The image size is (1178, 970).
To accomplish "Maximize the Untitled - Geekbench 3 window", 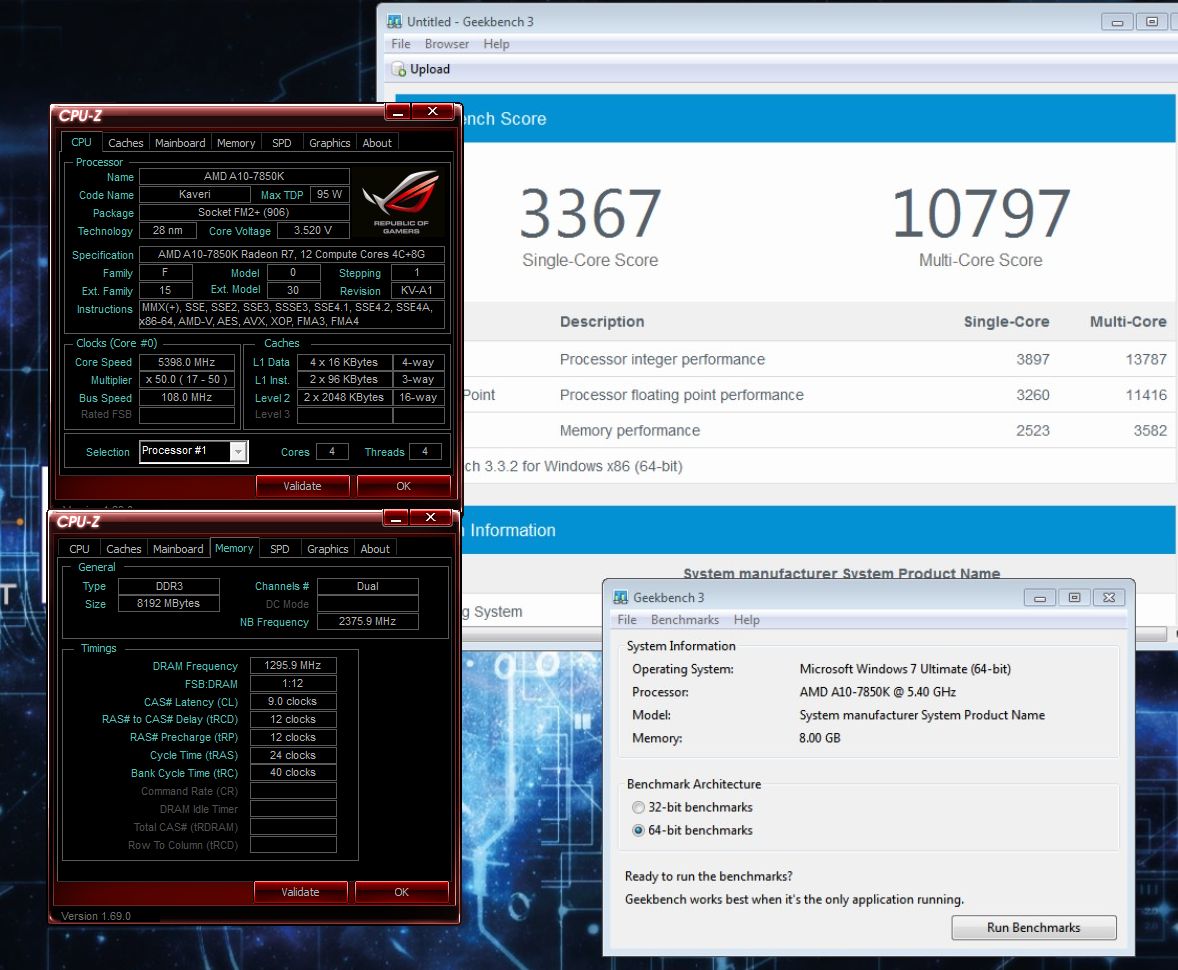I will [x=1152, y=23].
